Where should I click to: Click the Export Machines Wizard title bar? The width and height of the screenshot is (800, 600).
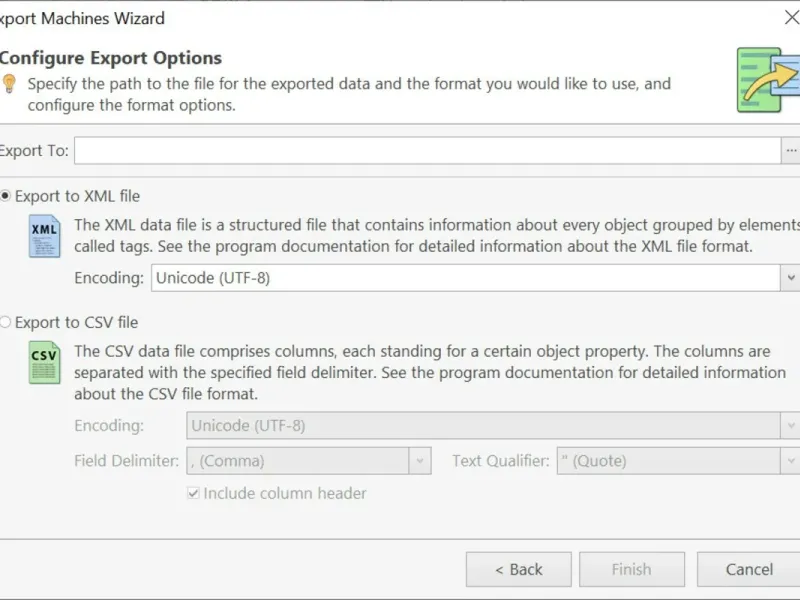coord(300,17)
